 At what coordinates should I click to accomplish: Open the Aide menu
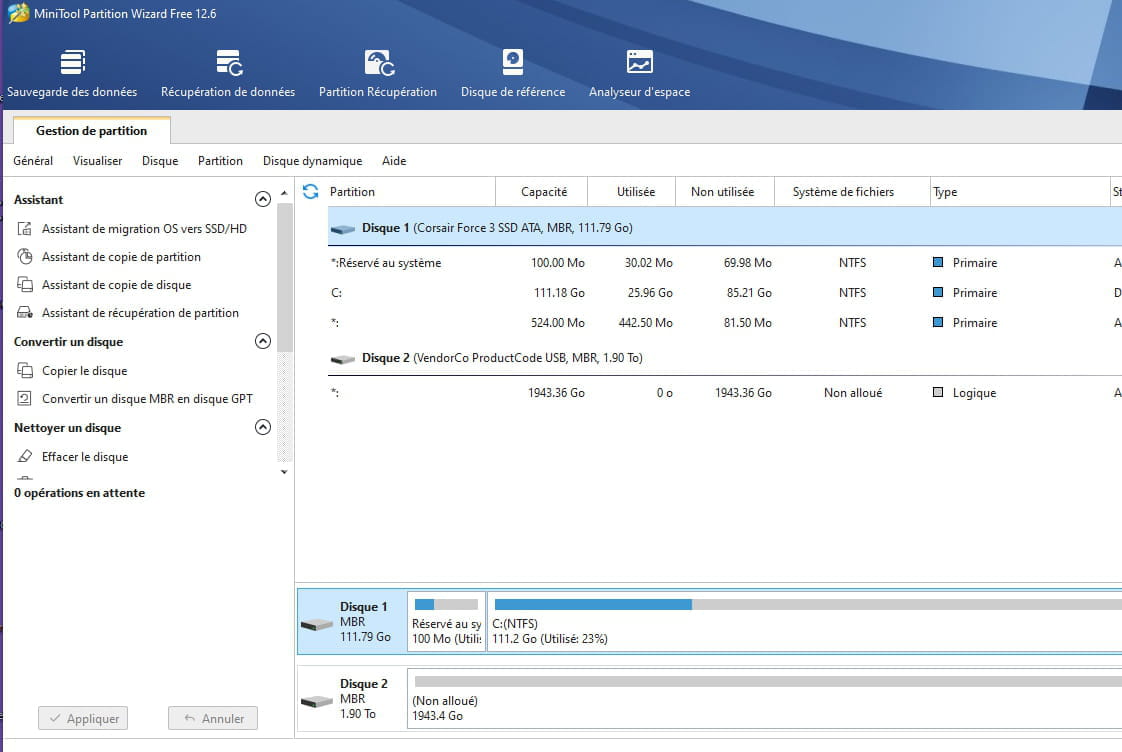pyautogui.click(x=394, y=161)
